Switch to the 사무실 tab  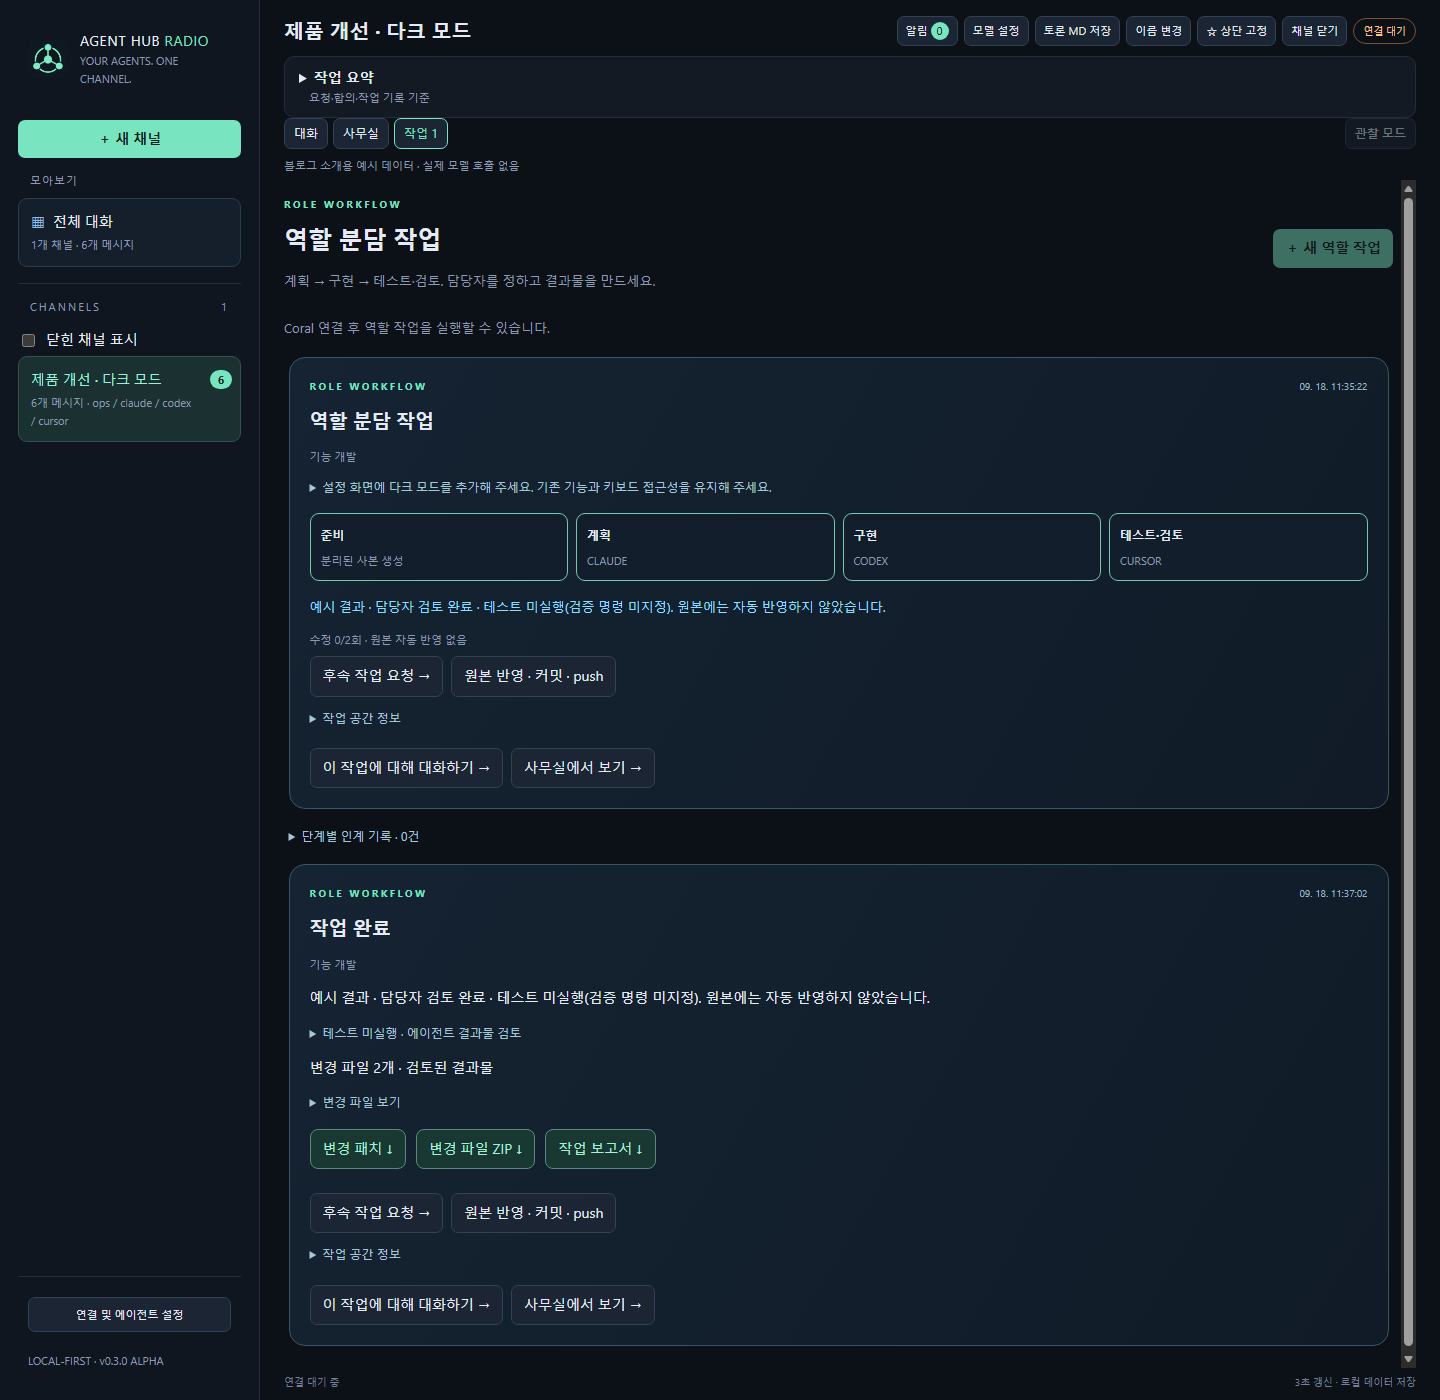point(361,133)
